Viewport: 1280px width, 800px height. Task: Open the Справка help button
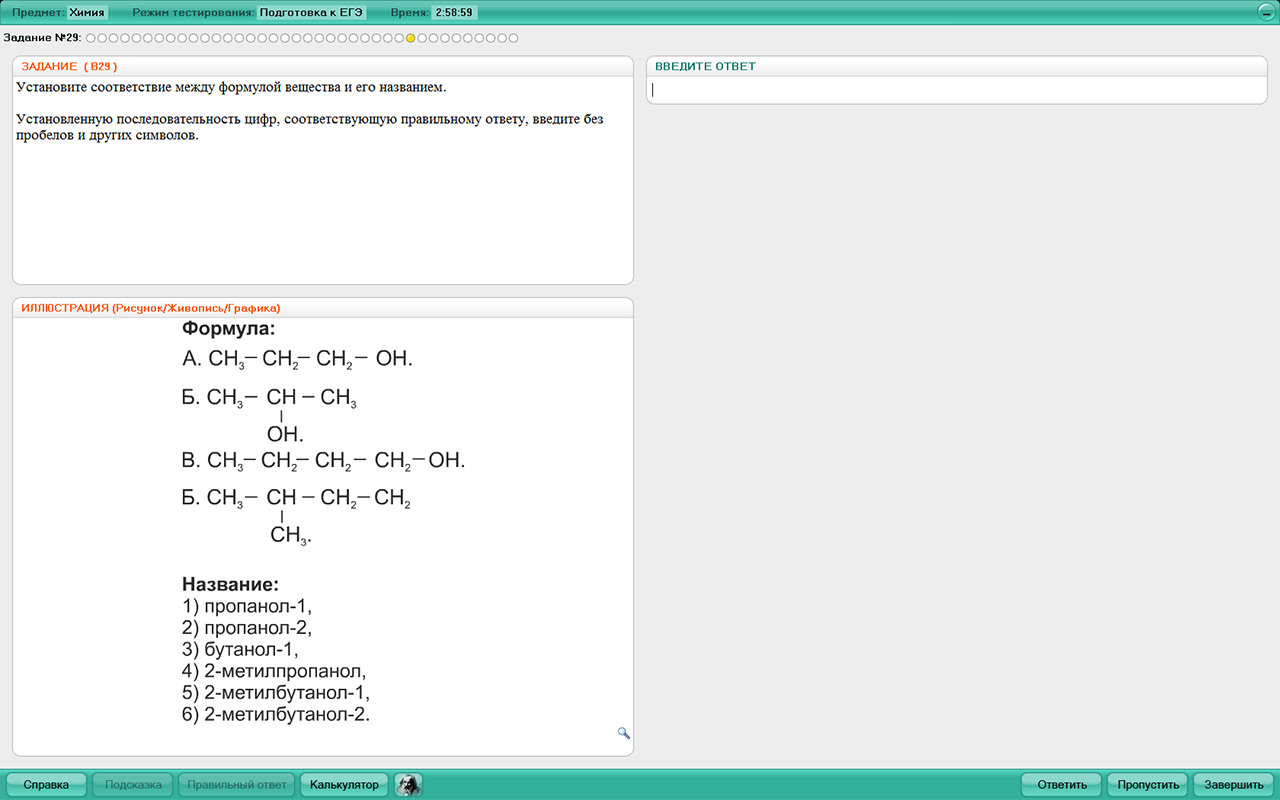click(x=46, y=785)
